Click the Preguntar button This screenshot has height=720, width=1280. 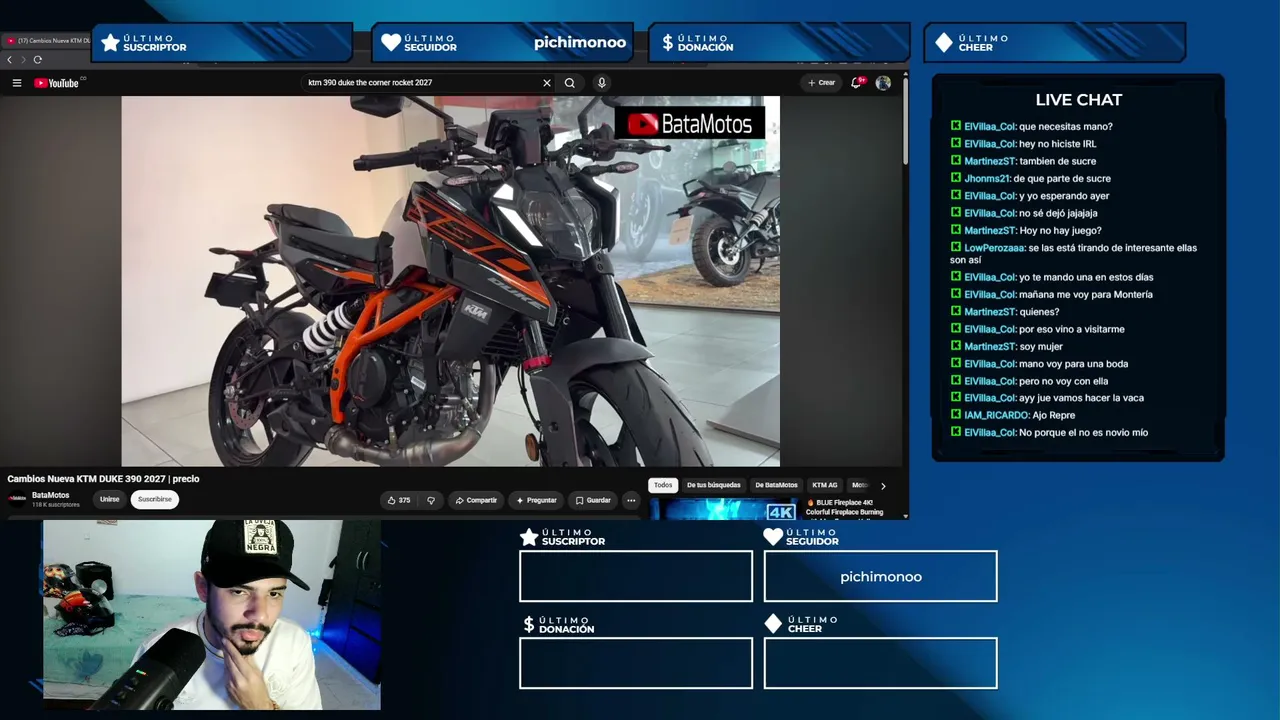(x=536, y=500)
